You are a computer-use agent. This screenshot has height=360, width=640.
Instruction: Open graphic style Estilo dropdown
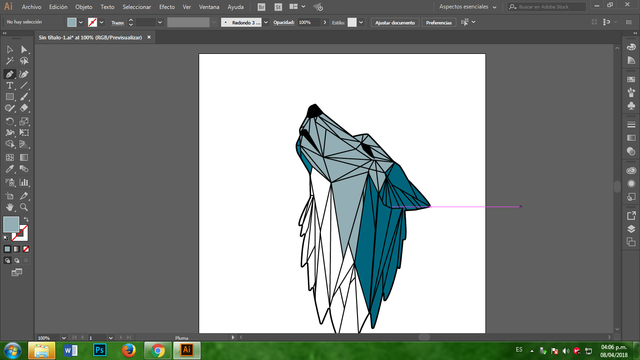(x=361, y=22)
